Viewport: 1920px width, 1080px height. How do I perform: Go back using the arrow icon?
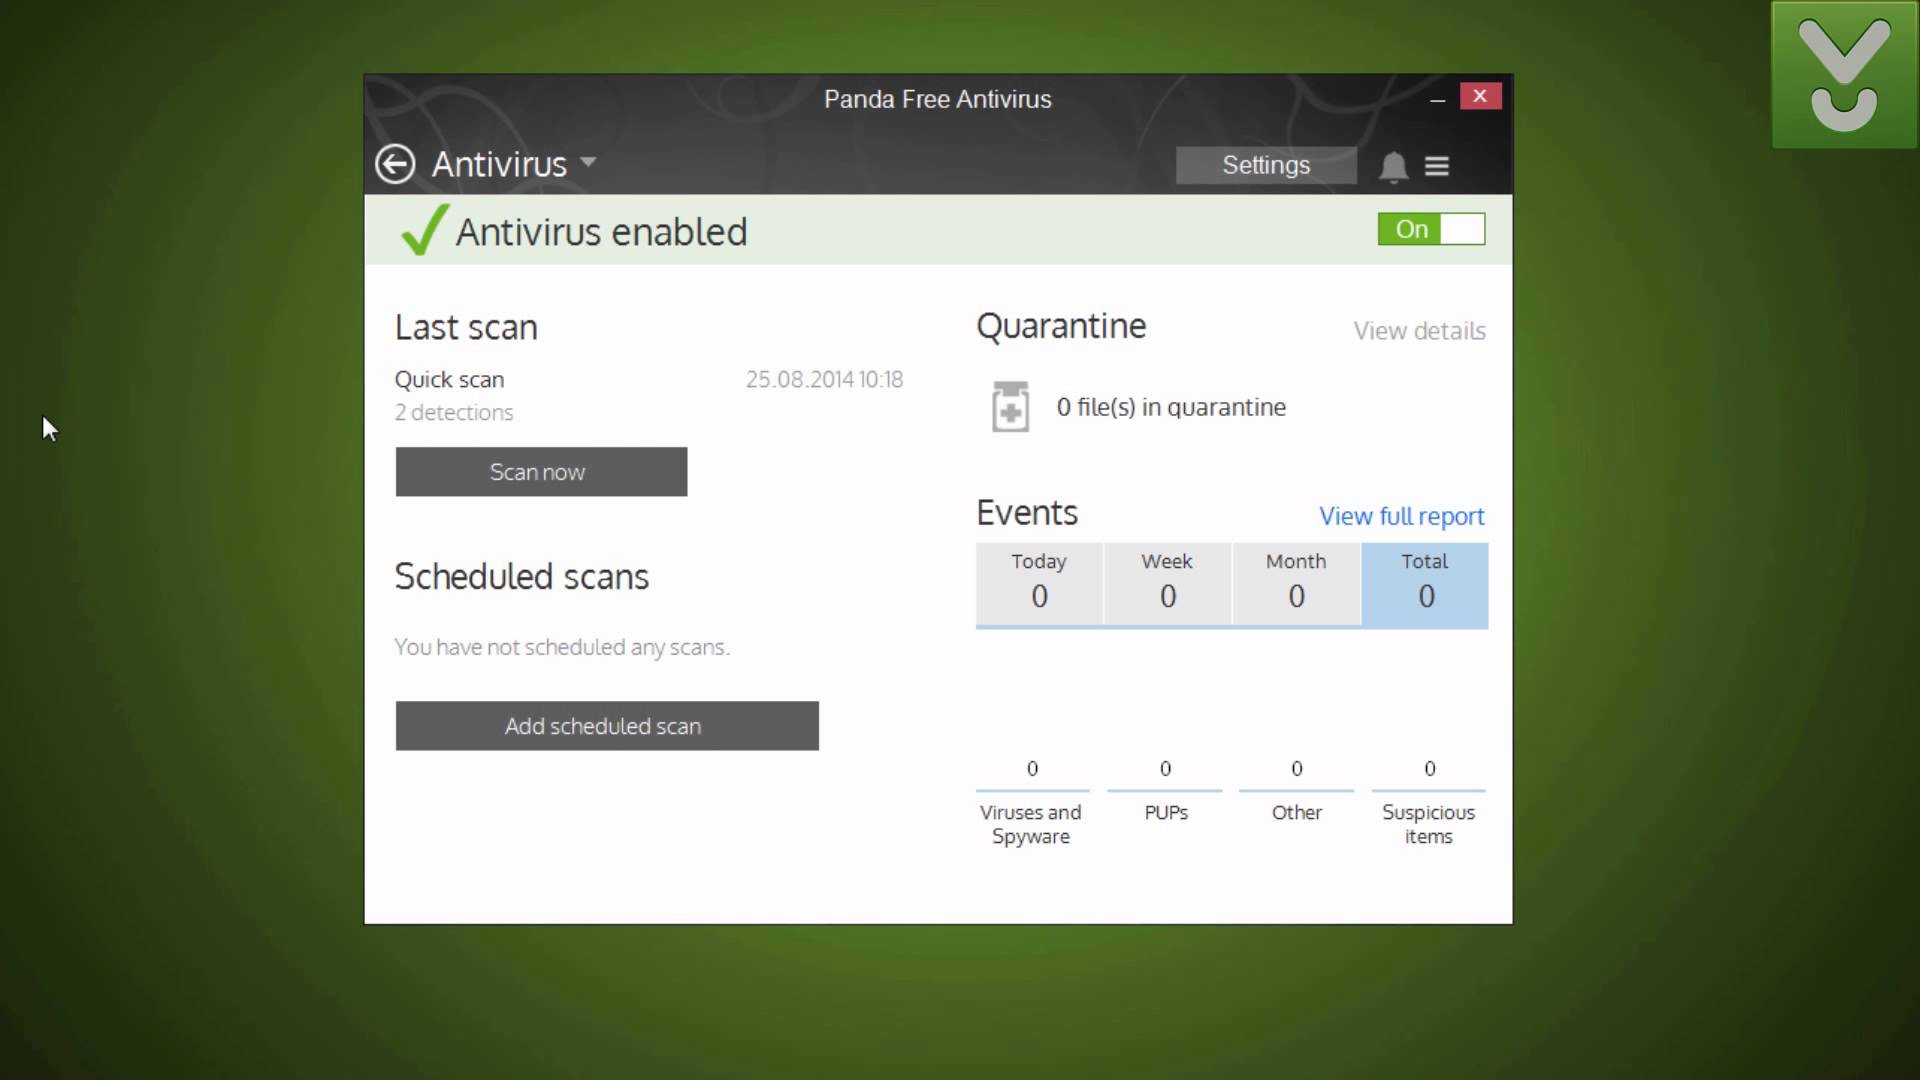[x=395, y=164]
